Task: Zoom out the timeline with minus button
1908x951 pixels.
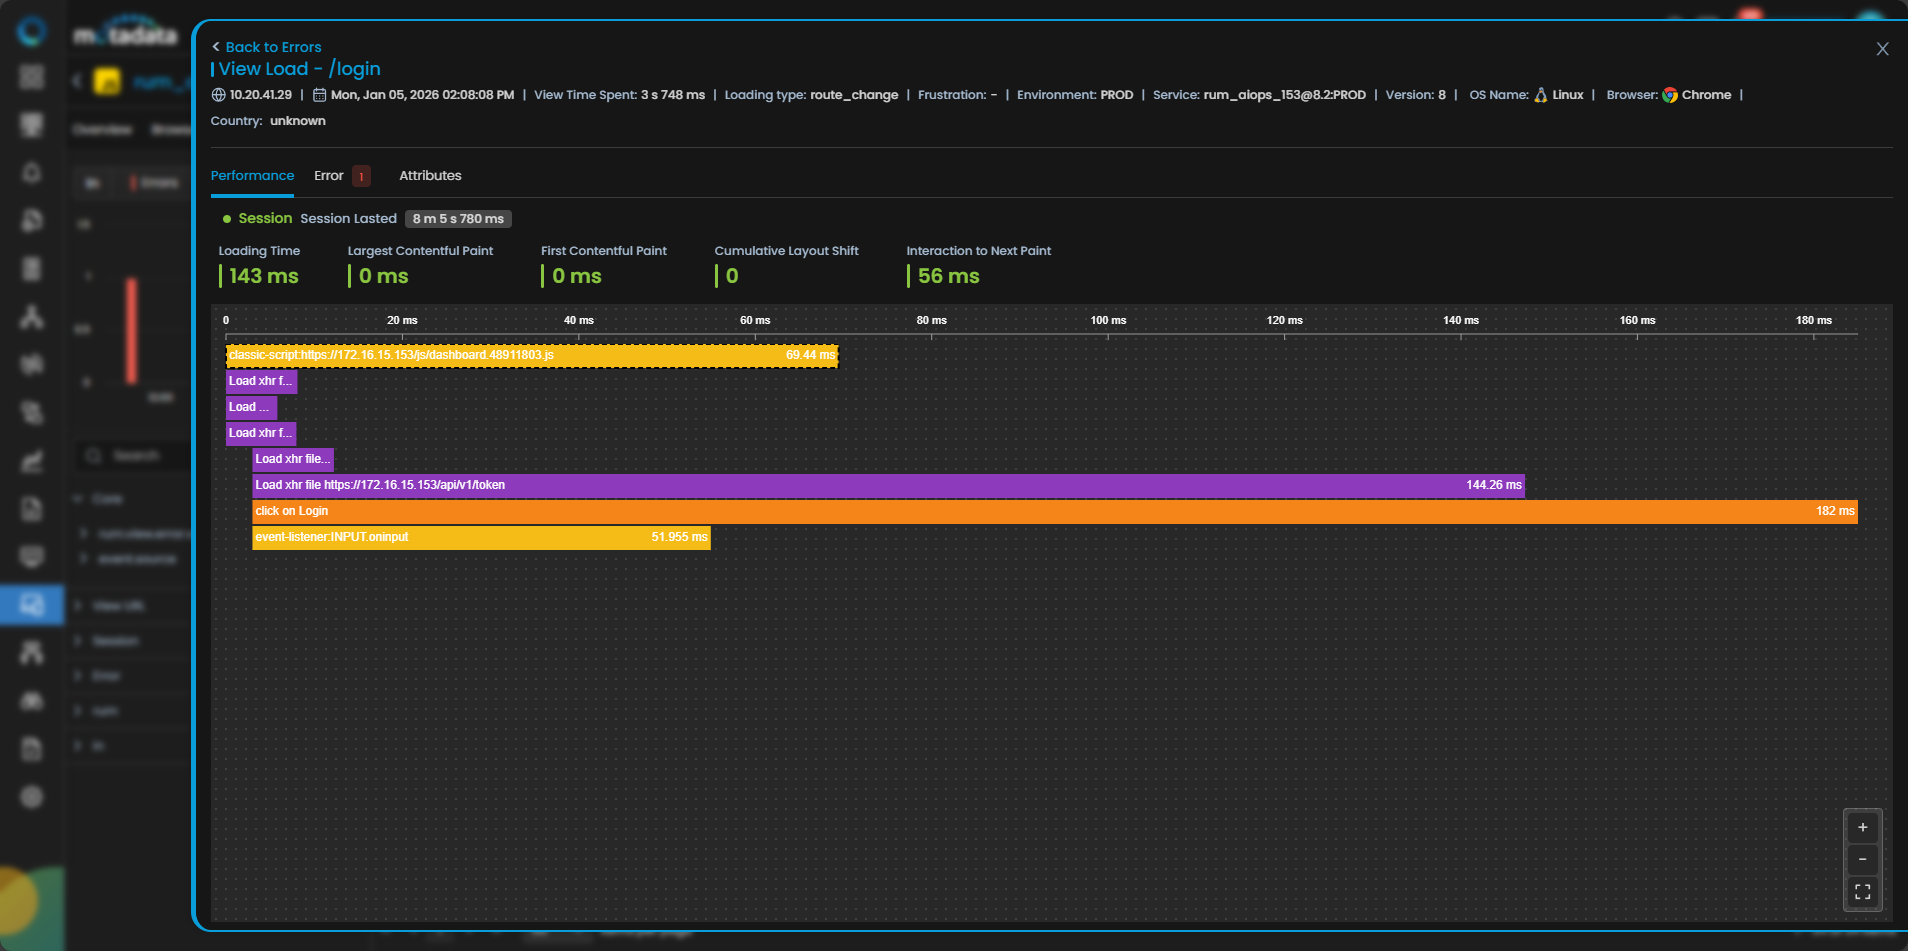Action: pyautogui.click(x=1862, y=860)
